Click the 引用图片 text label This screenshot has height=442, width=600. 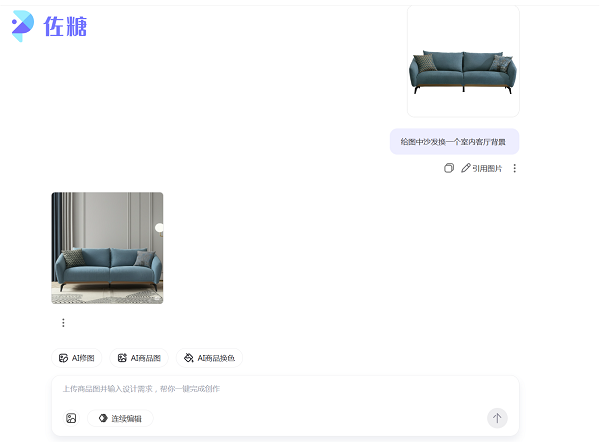pyautogui.click(x=487, y=168)
